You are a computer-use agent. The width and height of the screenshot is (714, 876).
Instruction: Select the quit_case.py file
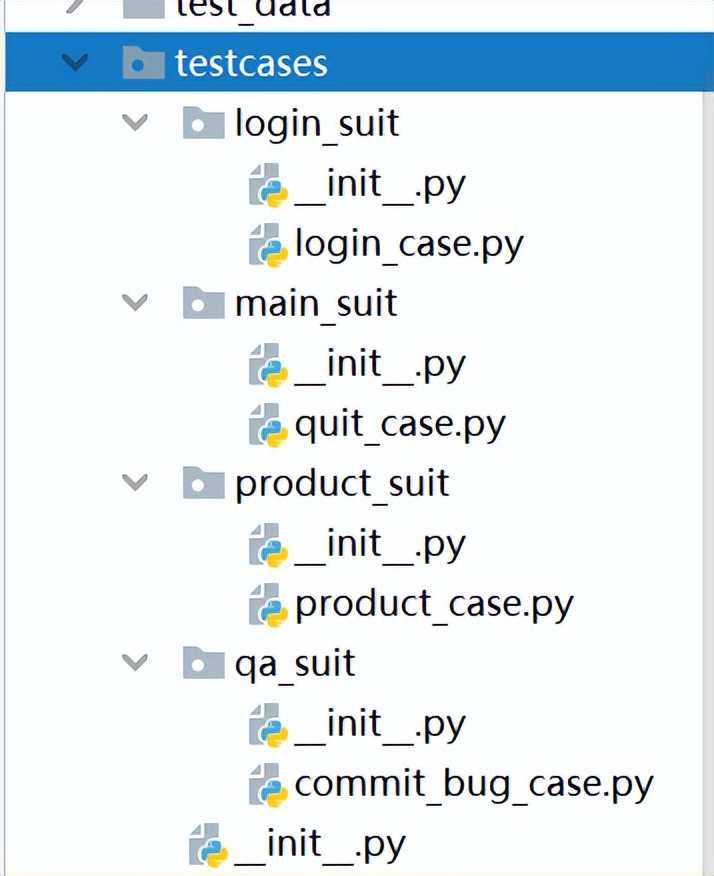pos(400,424)
